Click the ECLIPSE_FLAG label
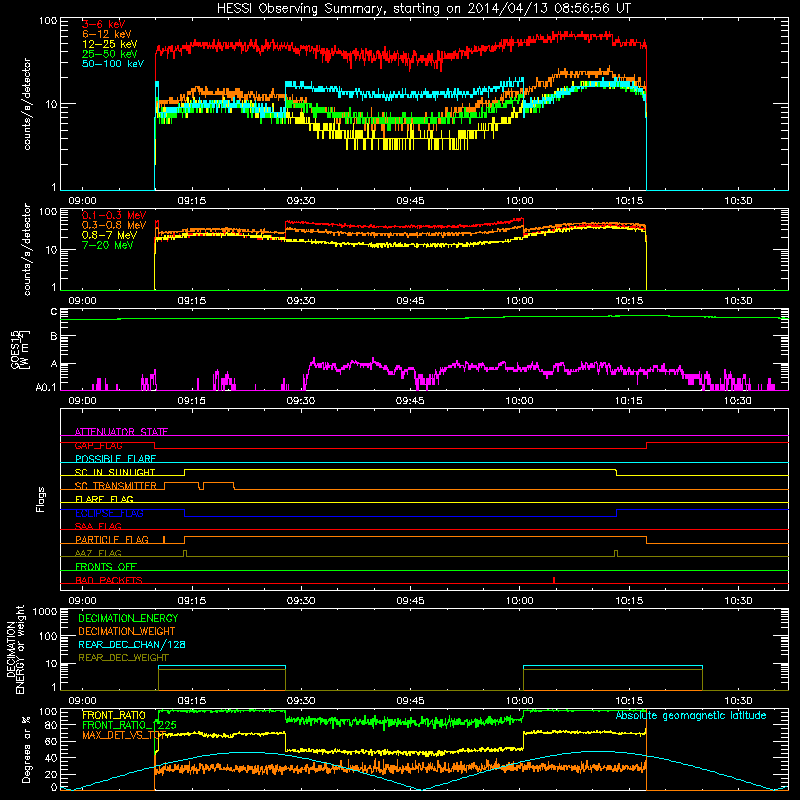800x800 pixels. point(109,513)
